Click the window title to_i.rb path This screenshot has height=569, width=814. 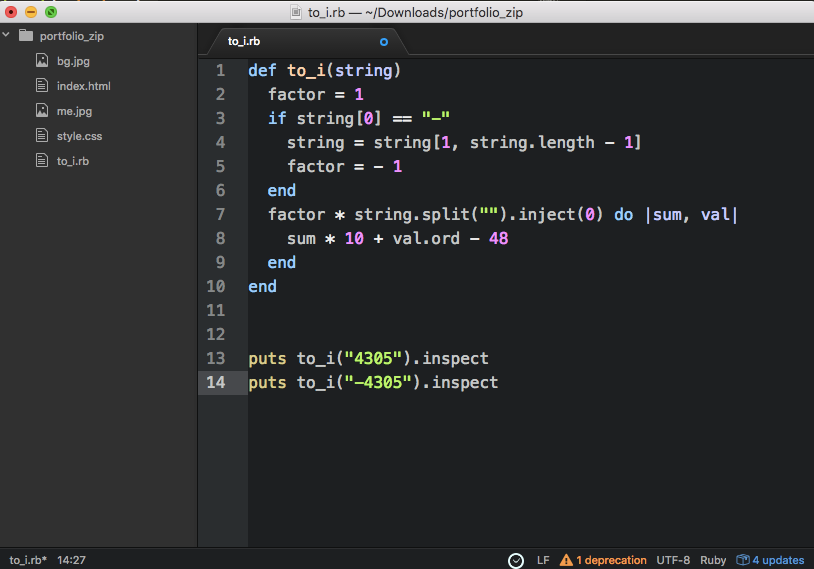(x=415, y=12)
